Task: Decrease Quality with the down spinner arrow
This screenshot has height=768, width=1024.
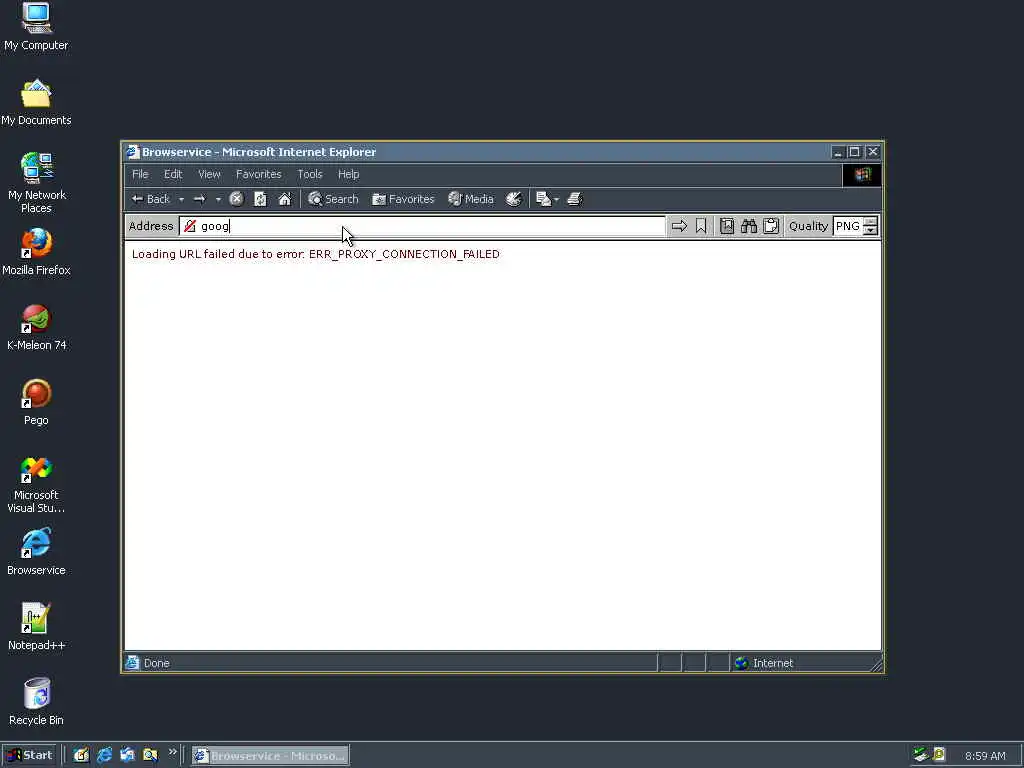Action: tap(871, 231)
